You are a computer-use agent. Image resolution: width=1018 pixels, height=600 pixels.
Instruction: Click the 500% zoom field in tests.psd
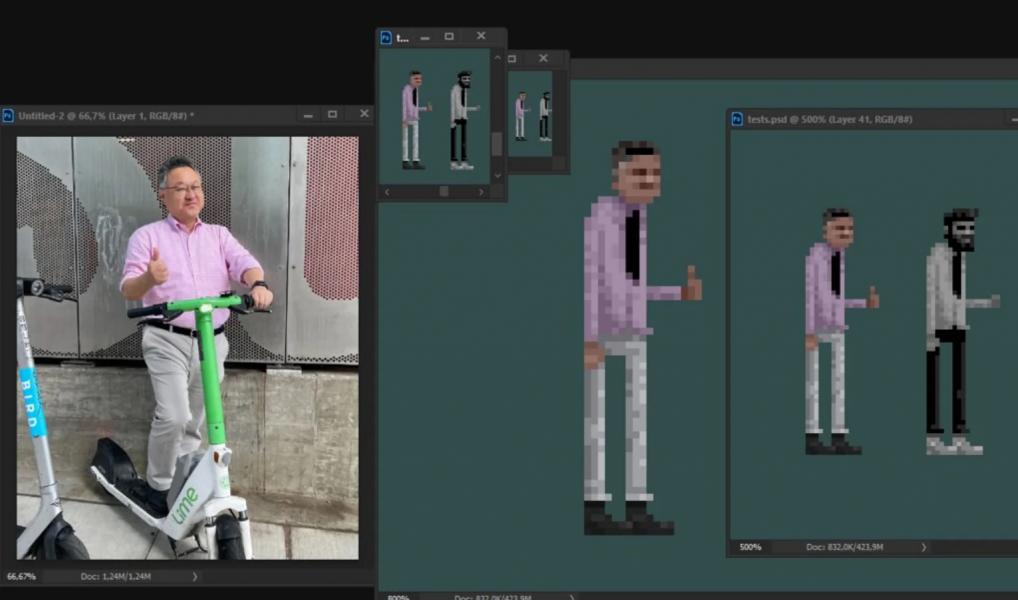(750, 547)
